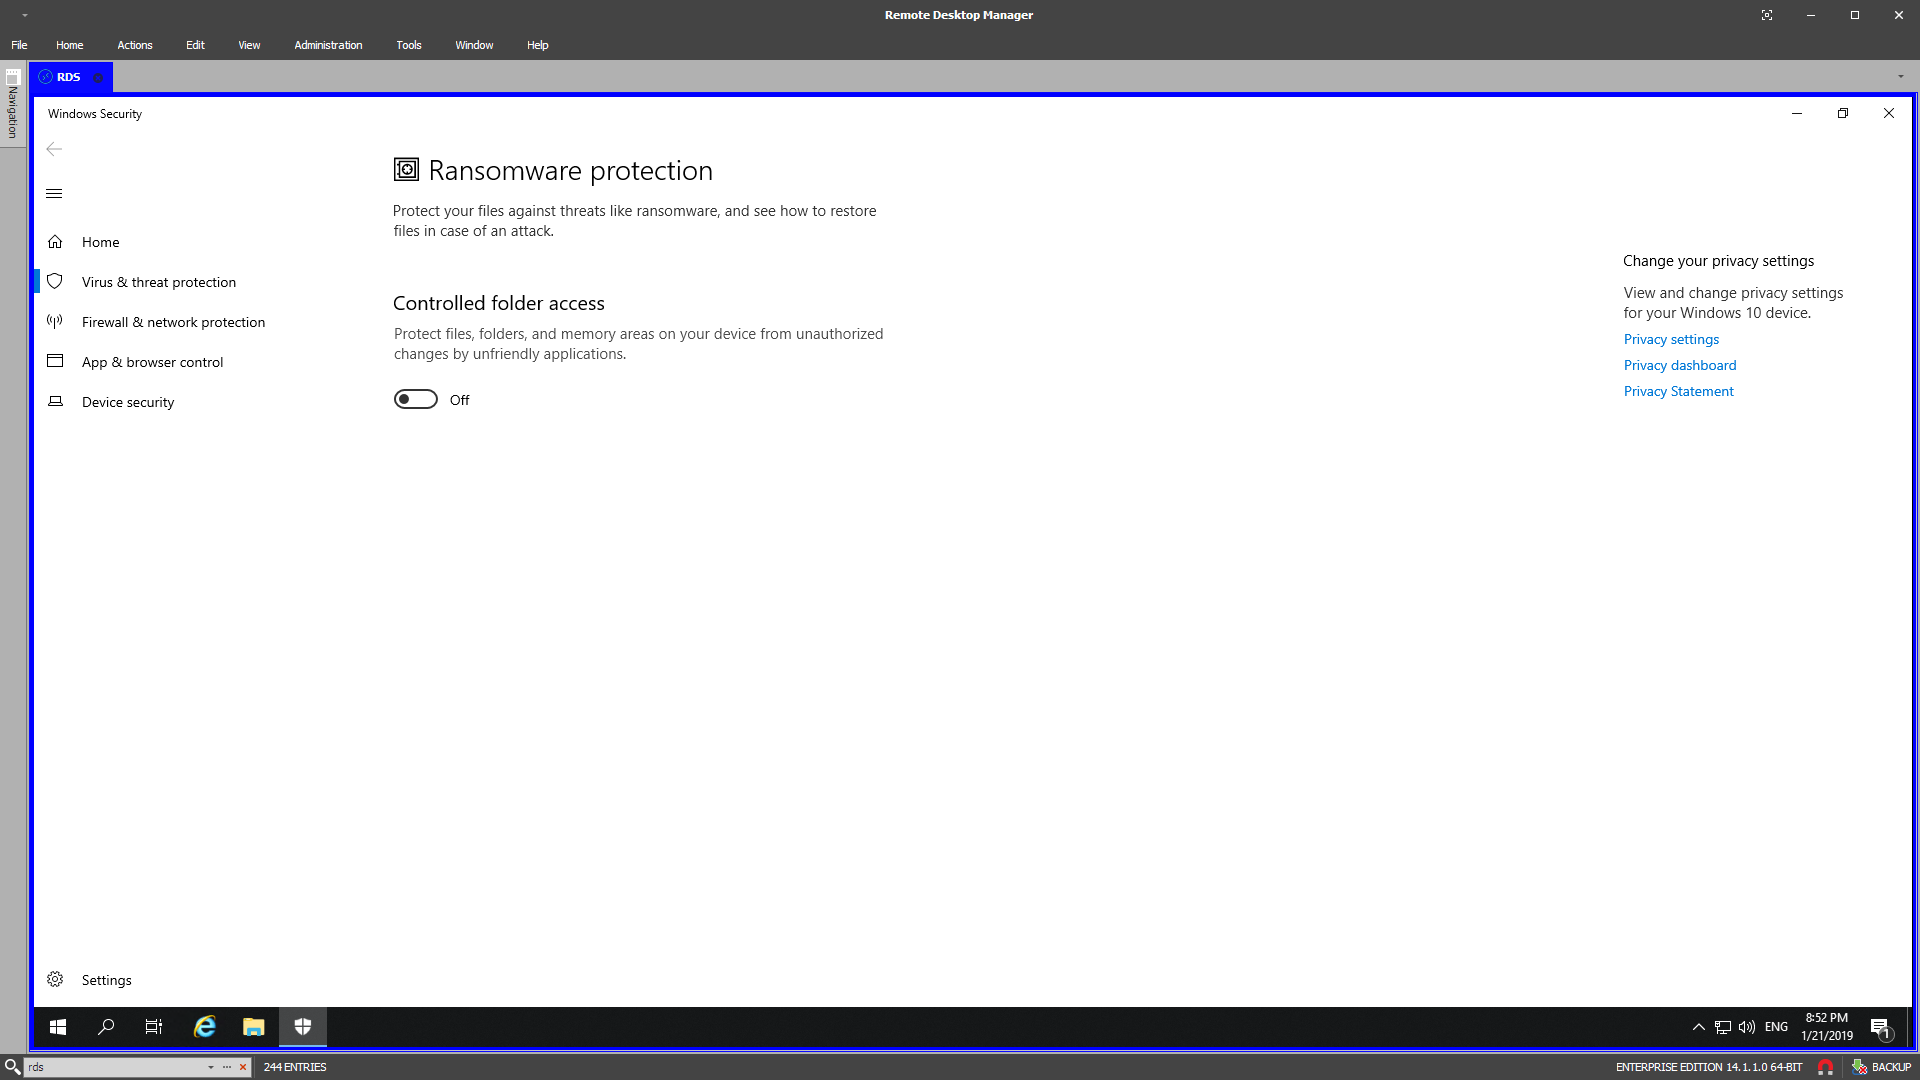Open the Privacy Statement link
The width and height of the screenshot is (1920, 1080).
click(1678, 391)
